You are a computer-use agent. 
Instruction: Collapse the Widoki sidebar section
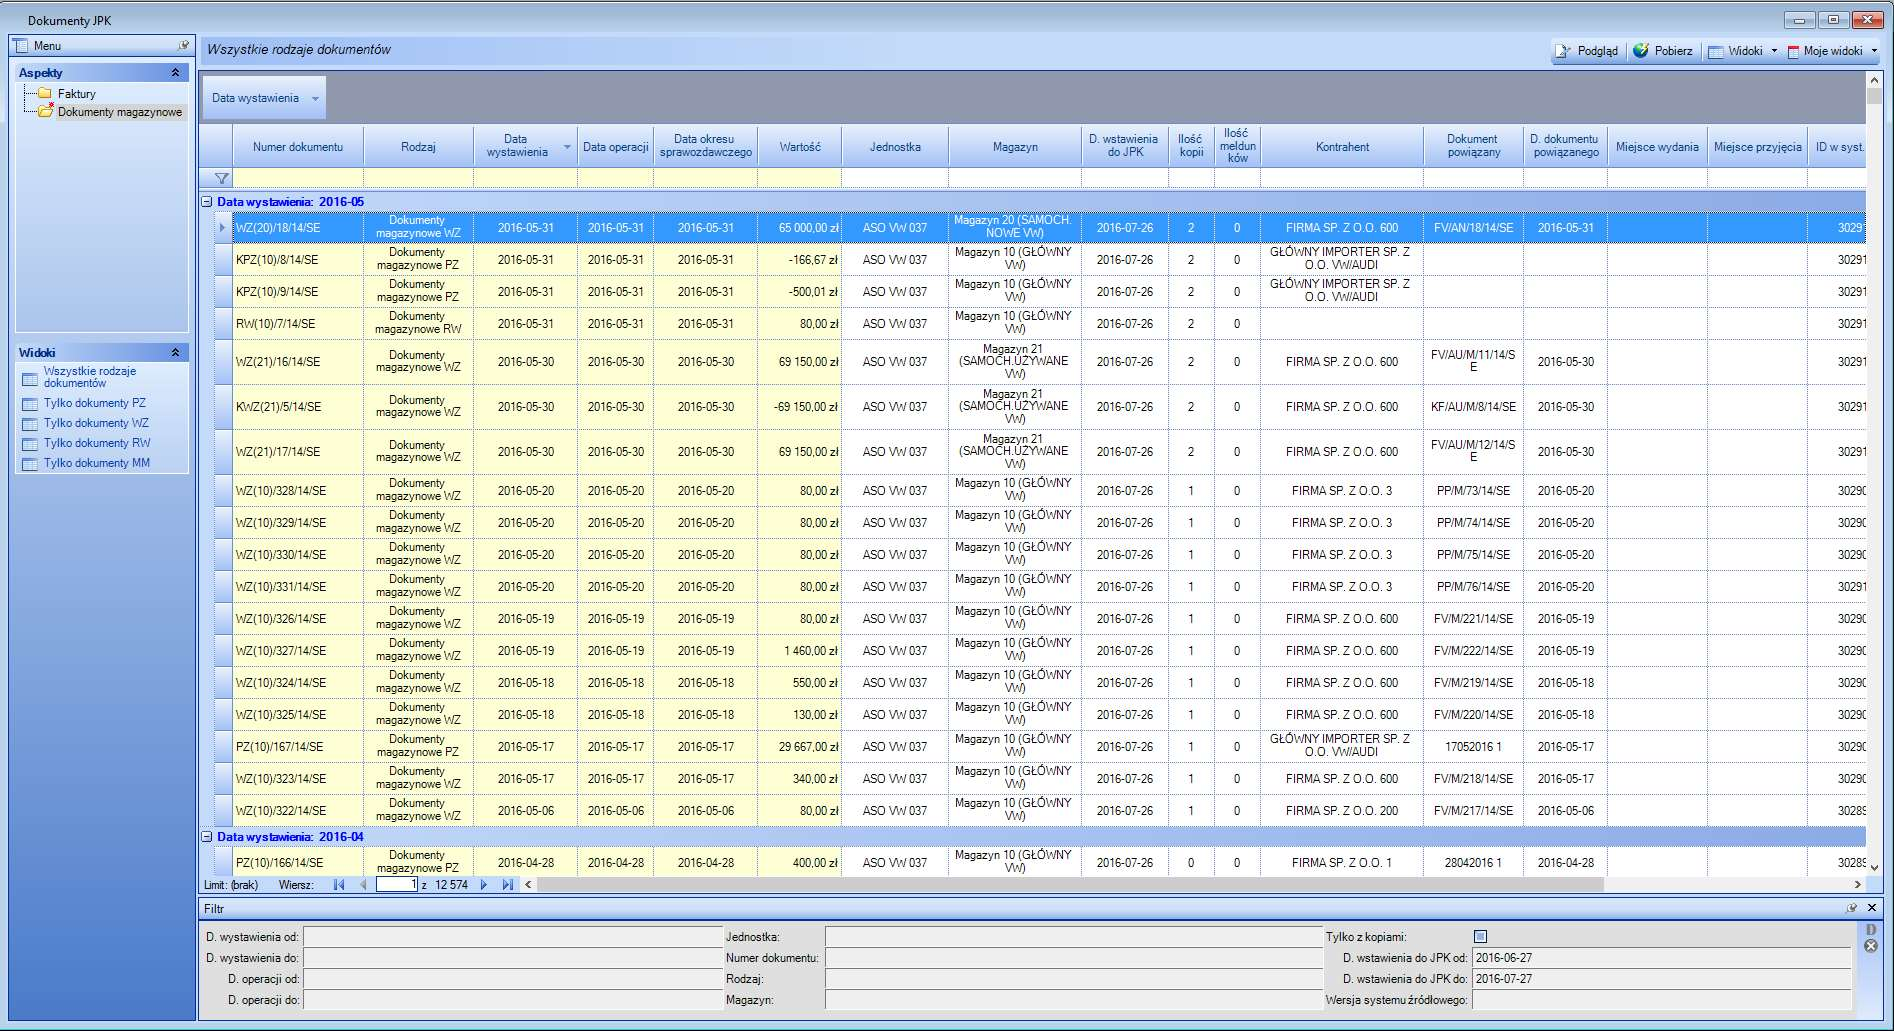coord(175,353)
